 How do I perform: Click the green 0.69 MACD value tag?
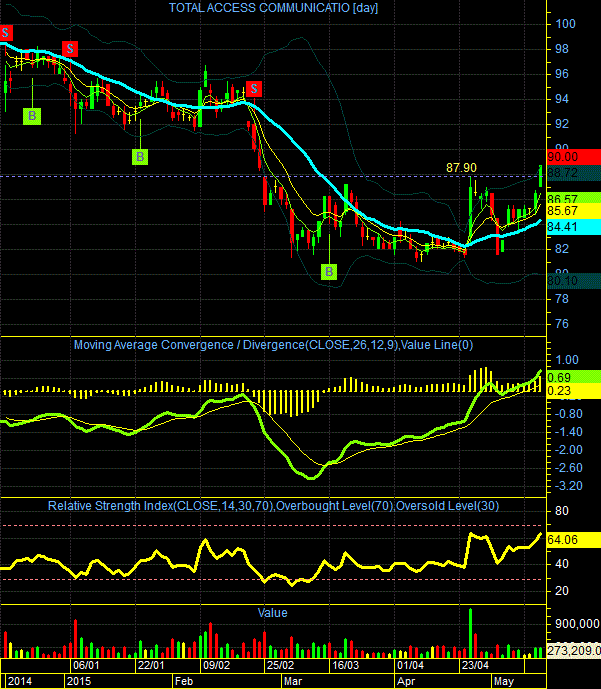coord(574,377)
